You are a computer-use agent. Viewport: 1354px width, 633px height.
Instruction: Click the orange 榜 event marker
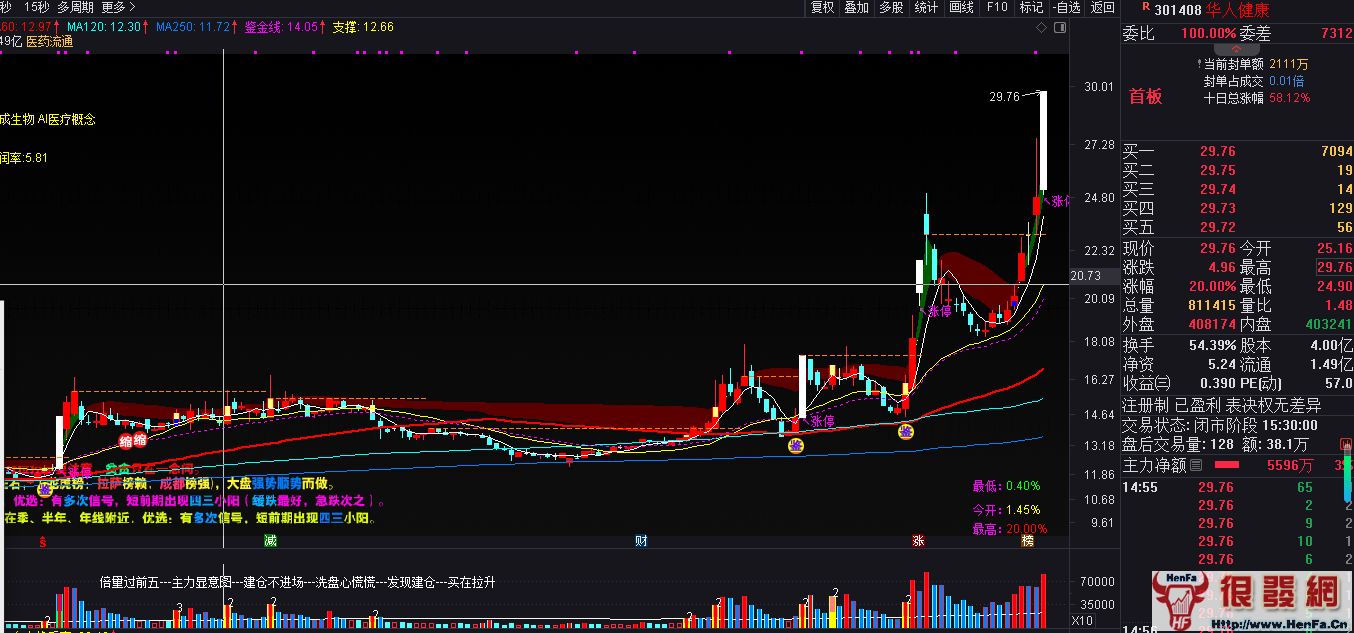tap(1027, 541)
